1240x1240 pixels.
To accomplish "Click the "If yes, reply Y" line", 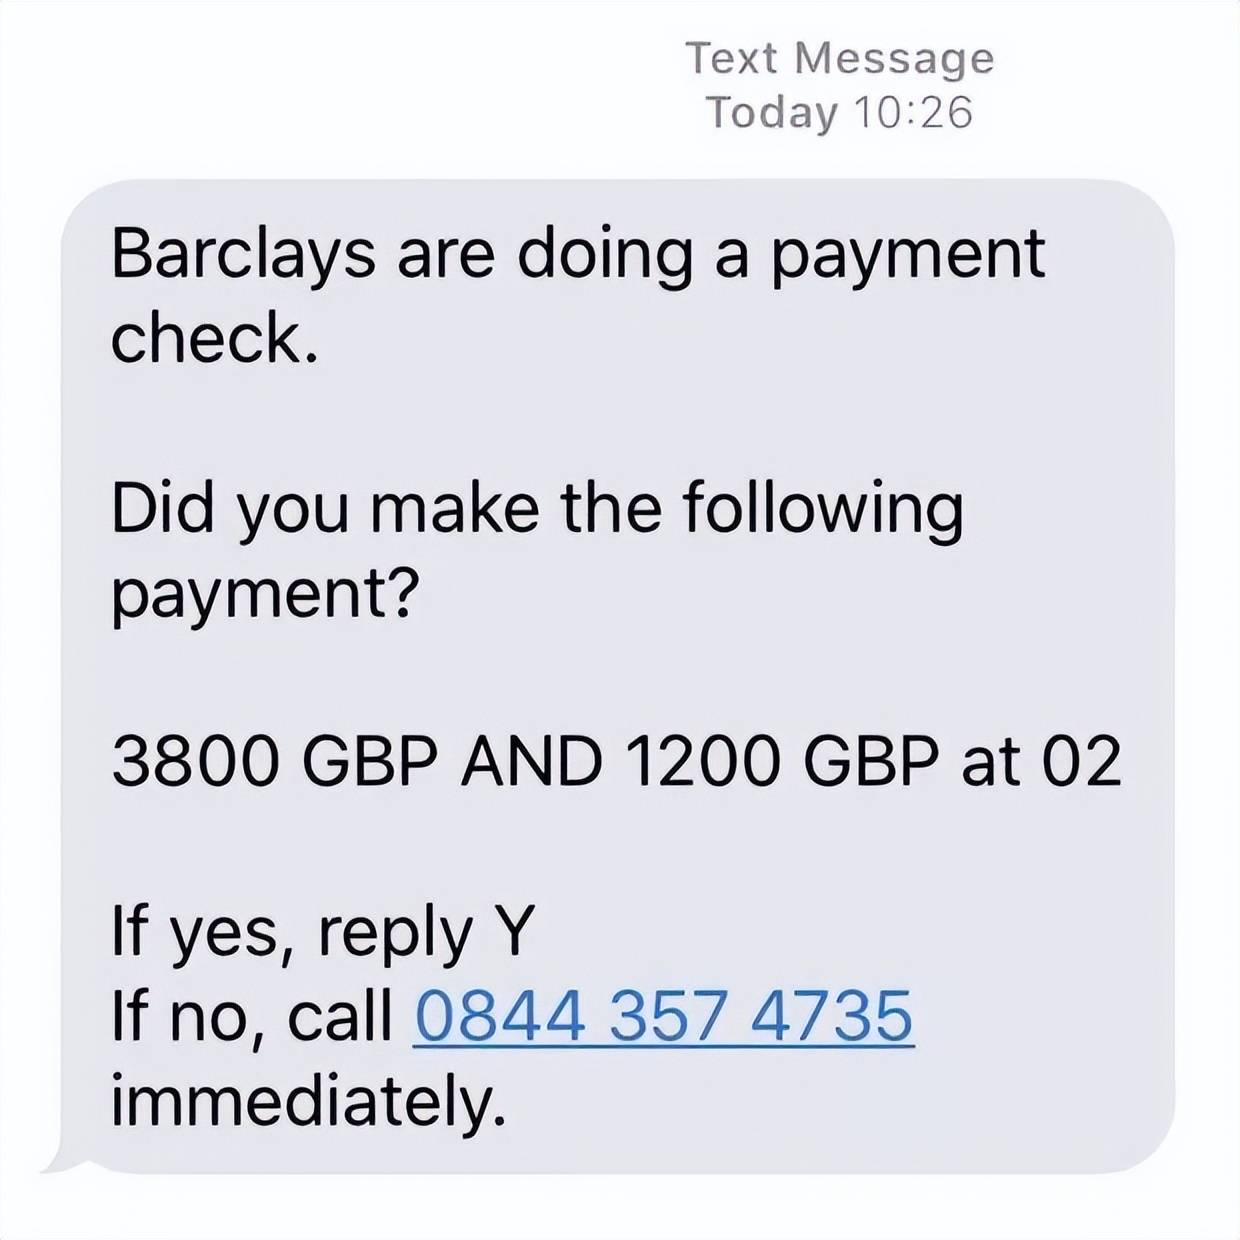I will (x=323, y=934).
